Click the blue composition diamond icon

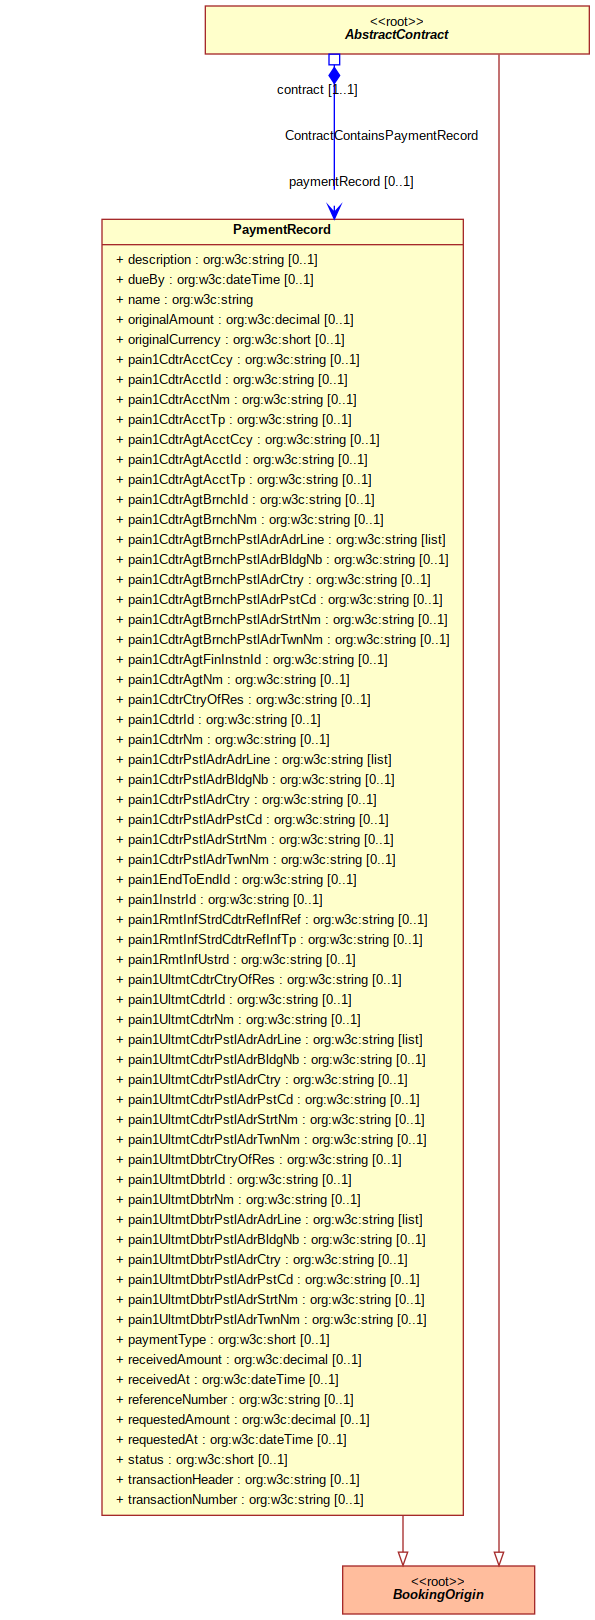coord(334,75)
